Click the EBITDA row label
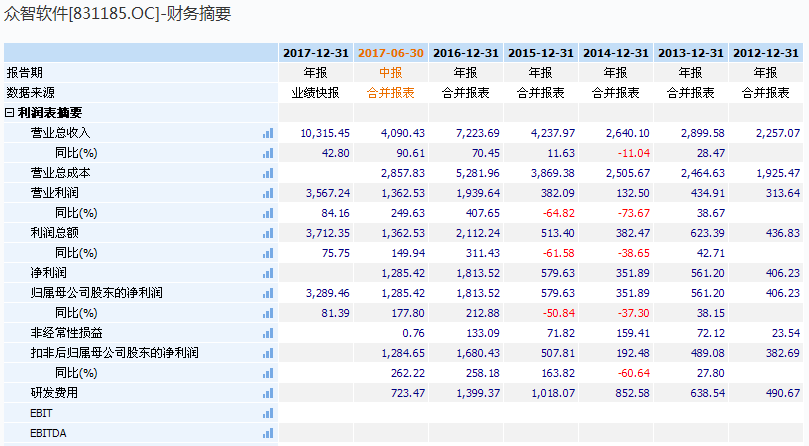 pos(48,433)
